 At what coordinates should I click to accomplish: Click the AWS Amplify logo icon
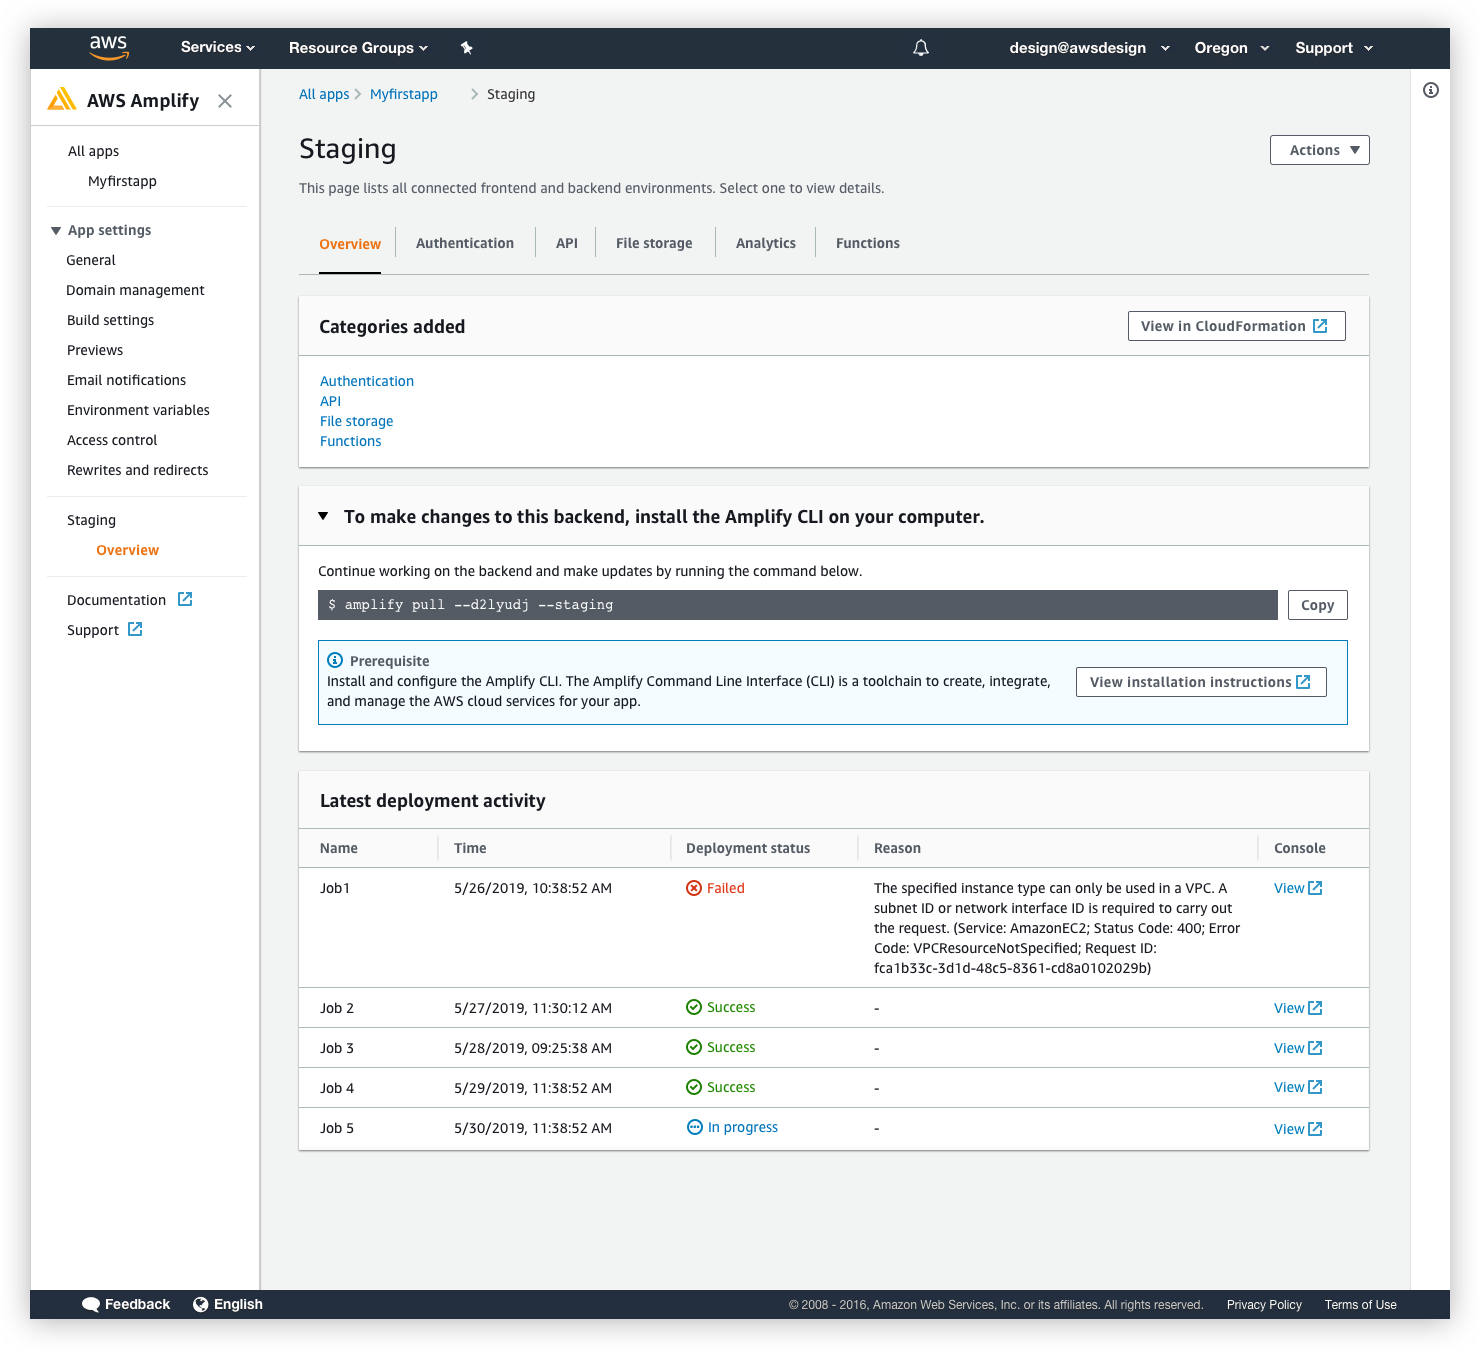(62, 99)
